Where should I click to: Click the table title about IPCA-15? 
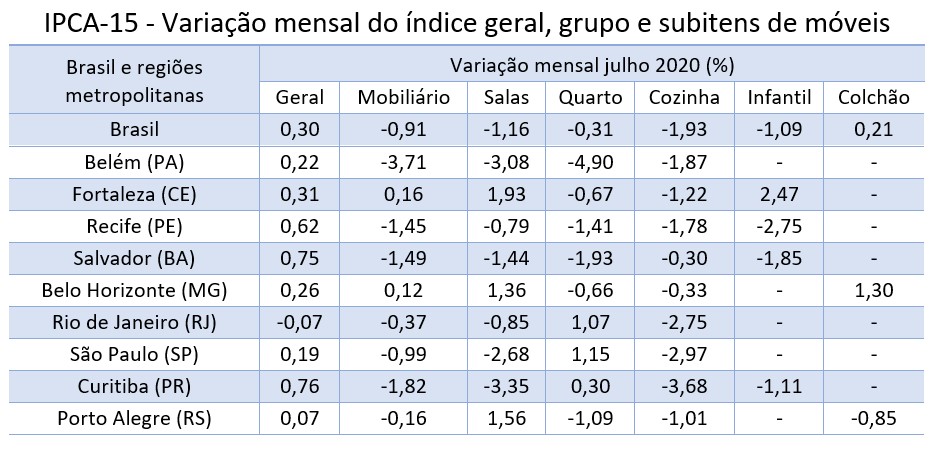pyautogui.click(x=467, y=22)
